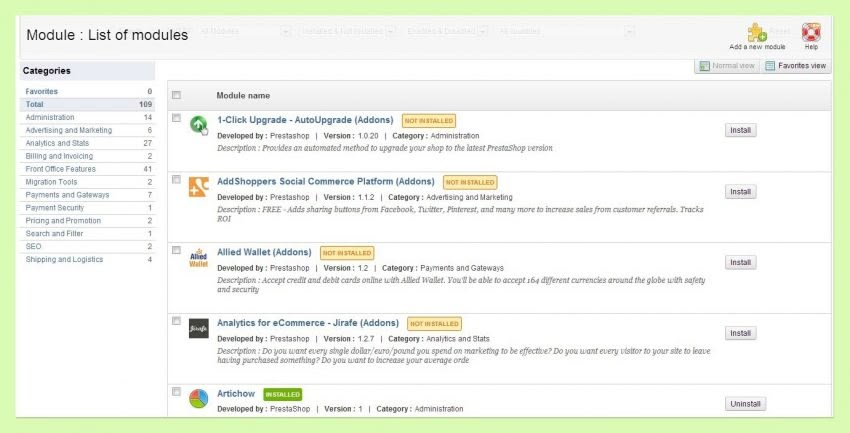Open Analytics for eCommerce - Jirafe title
Viewport: 850px width, 433px height.
tap(308, 323)
